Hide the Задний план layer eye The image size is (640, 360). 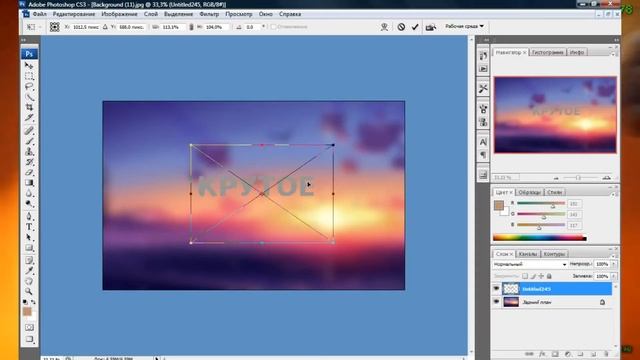point(496,302)
